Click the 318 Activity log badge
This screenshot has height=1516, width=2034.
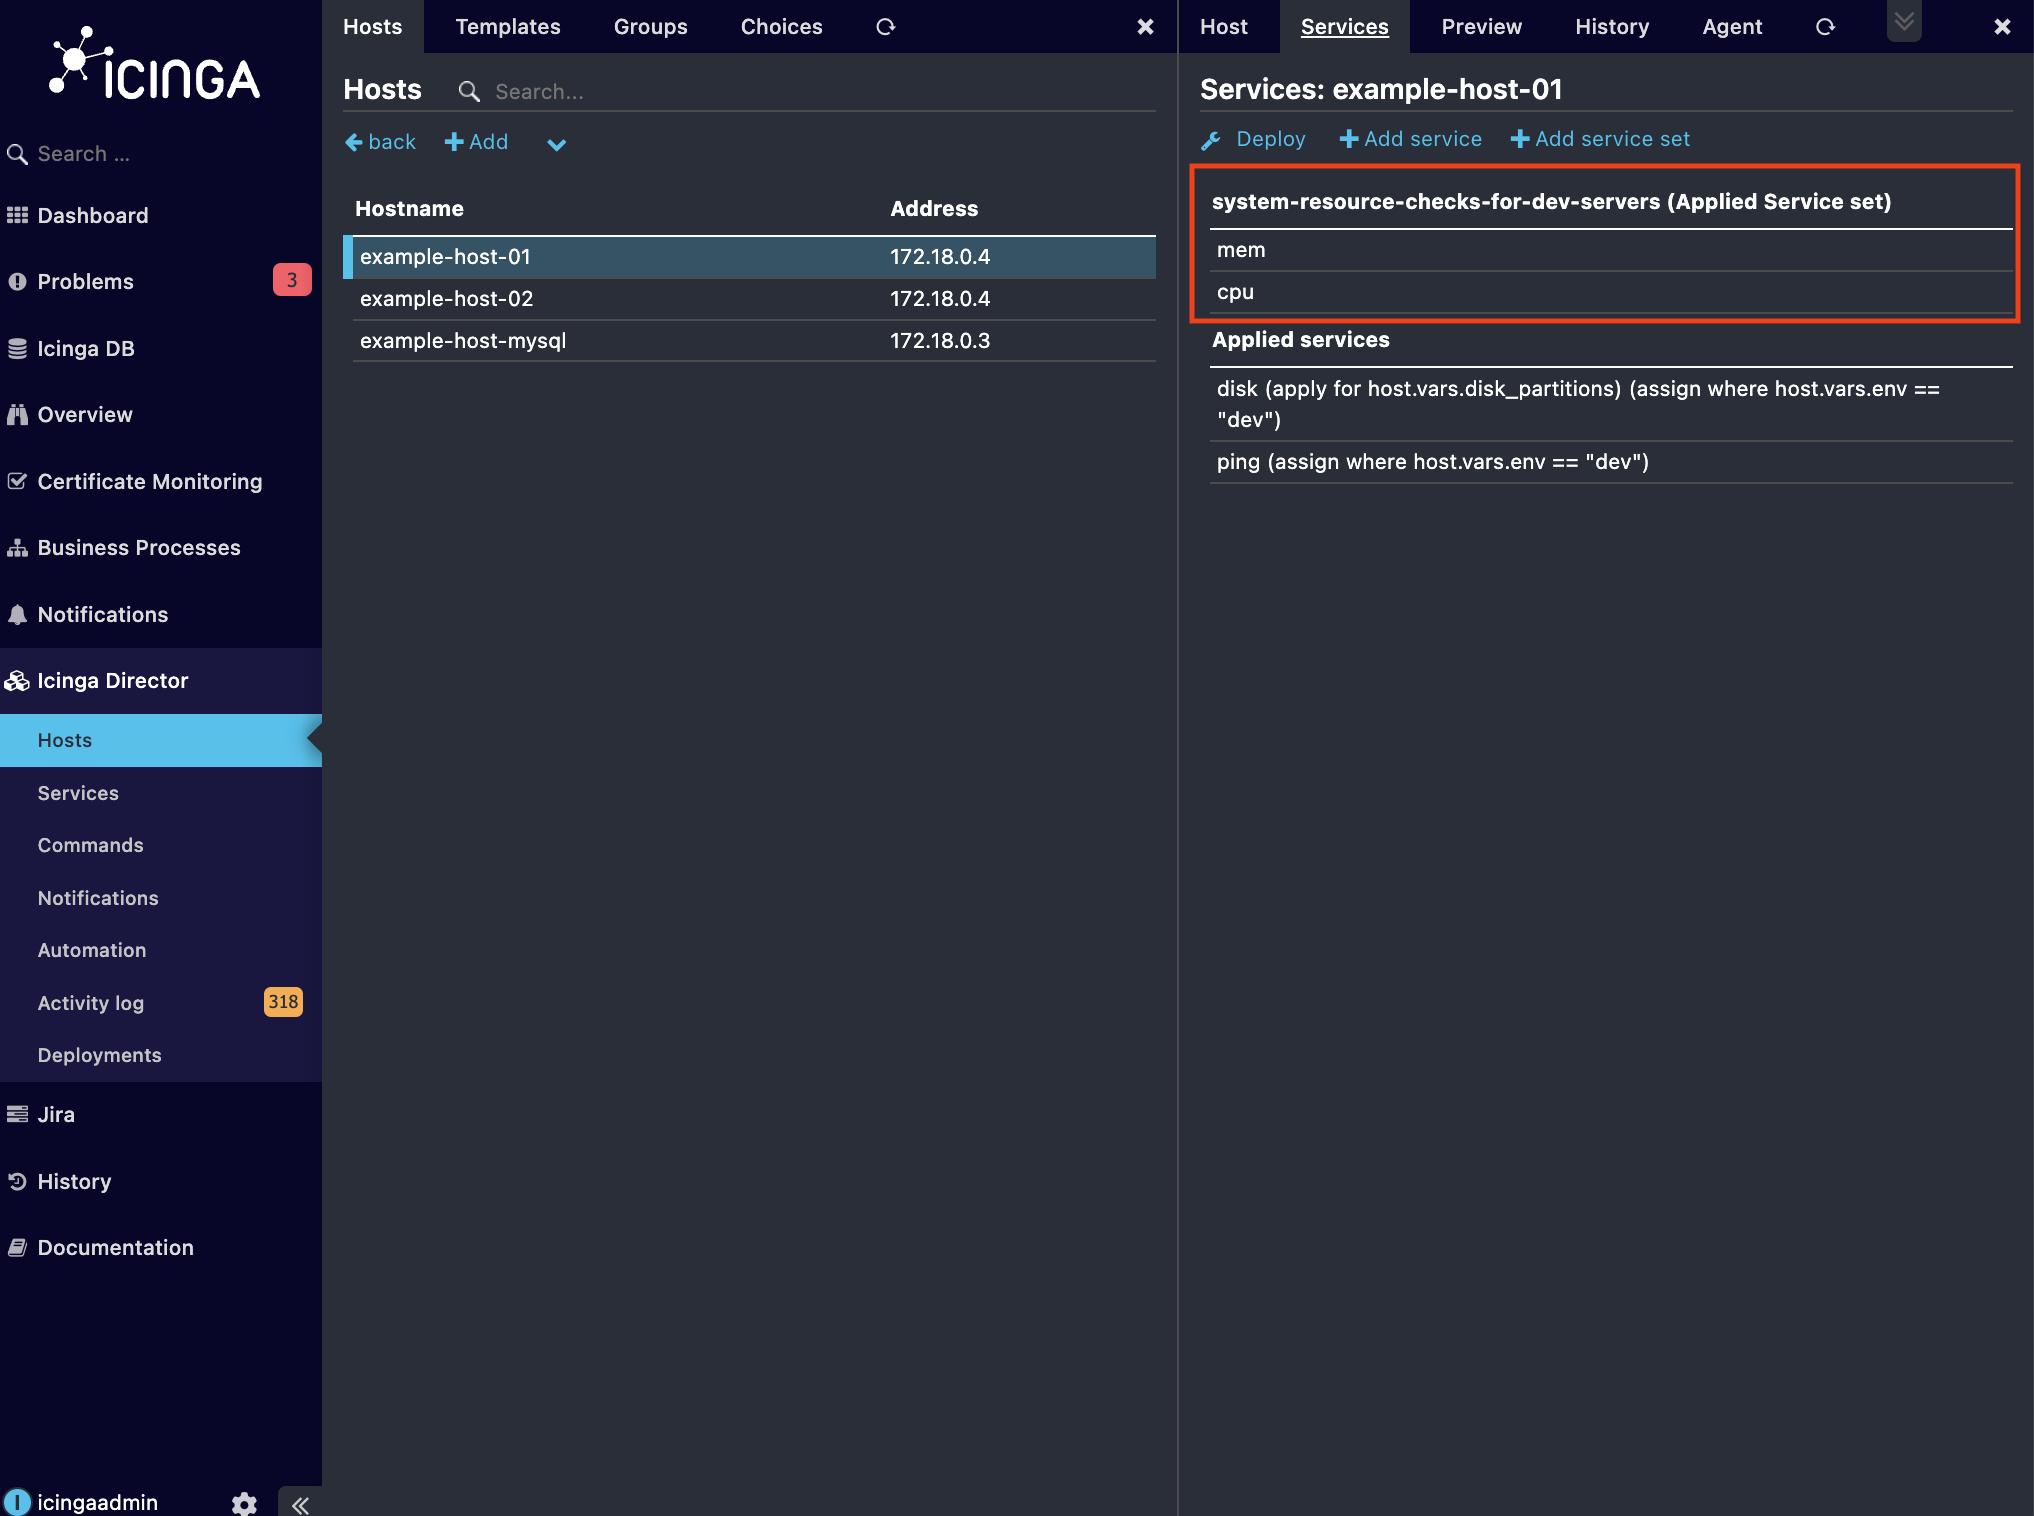tap(283, 1002)
